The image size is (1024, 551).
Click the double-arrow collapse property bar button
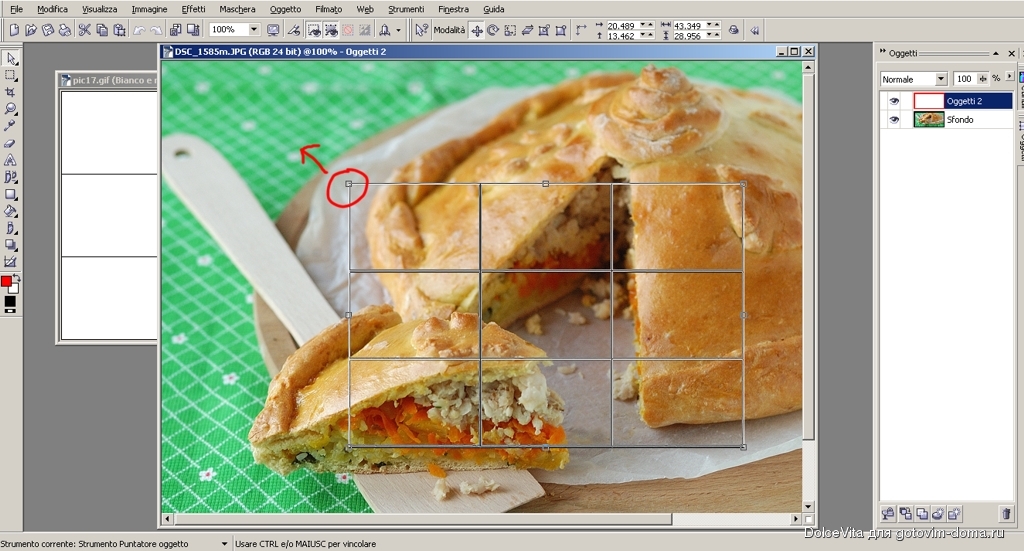click(754, 30)
